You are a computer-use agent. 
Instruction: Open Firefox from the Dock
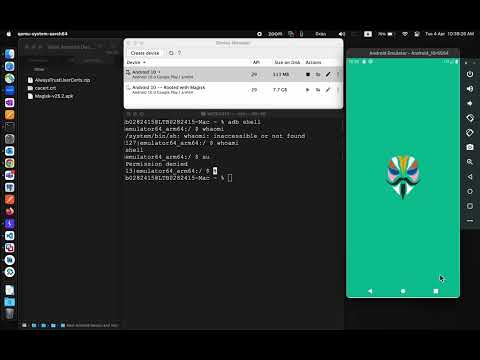coord(10,212)
